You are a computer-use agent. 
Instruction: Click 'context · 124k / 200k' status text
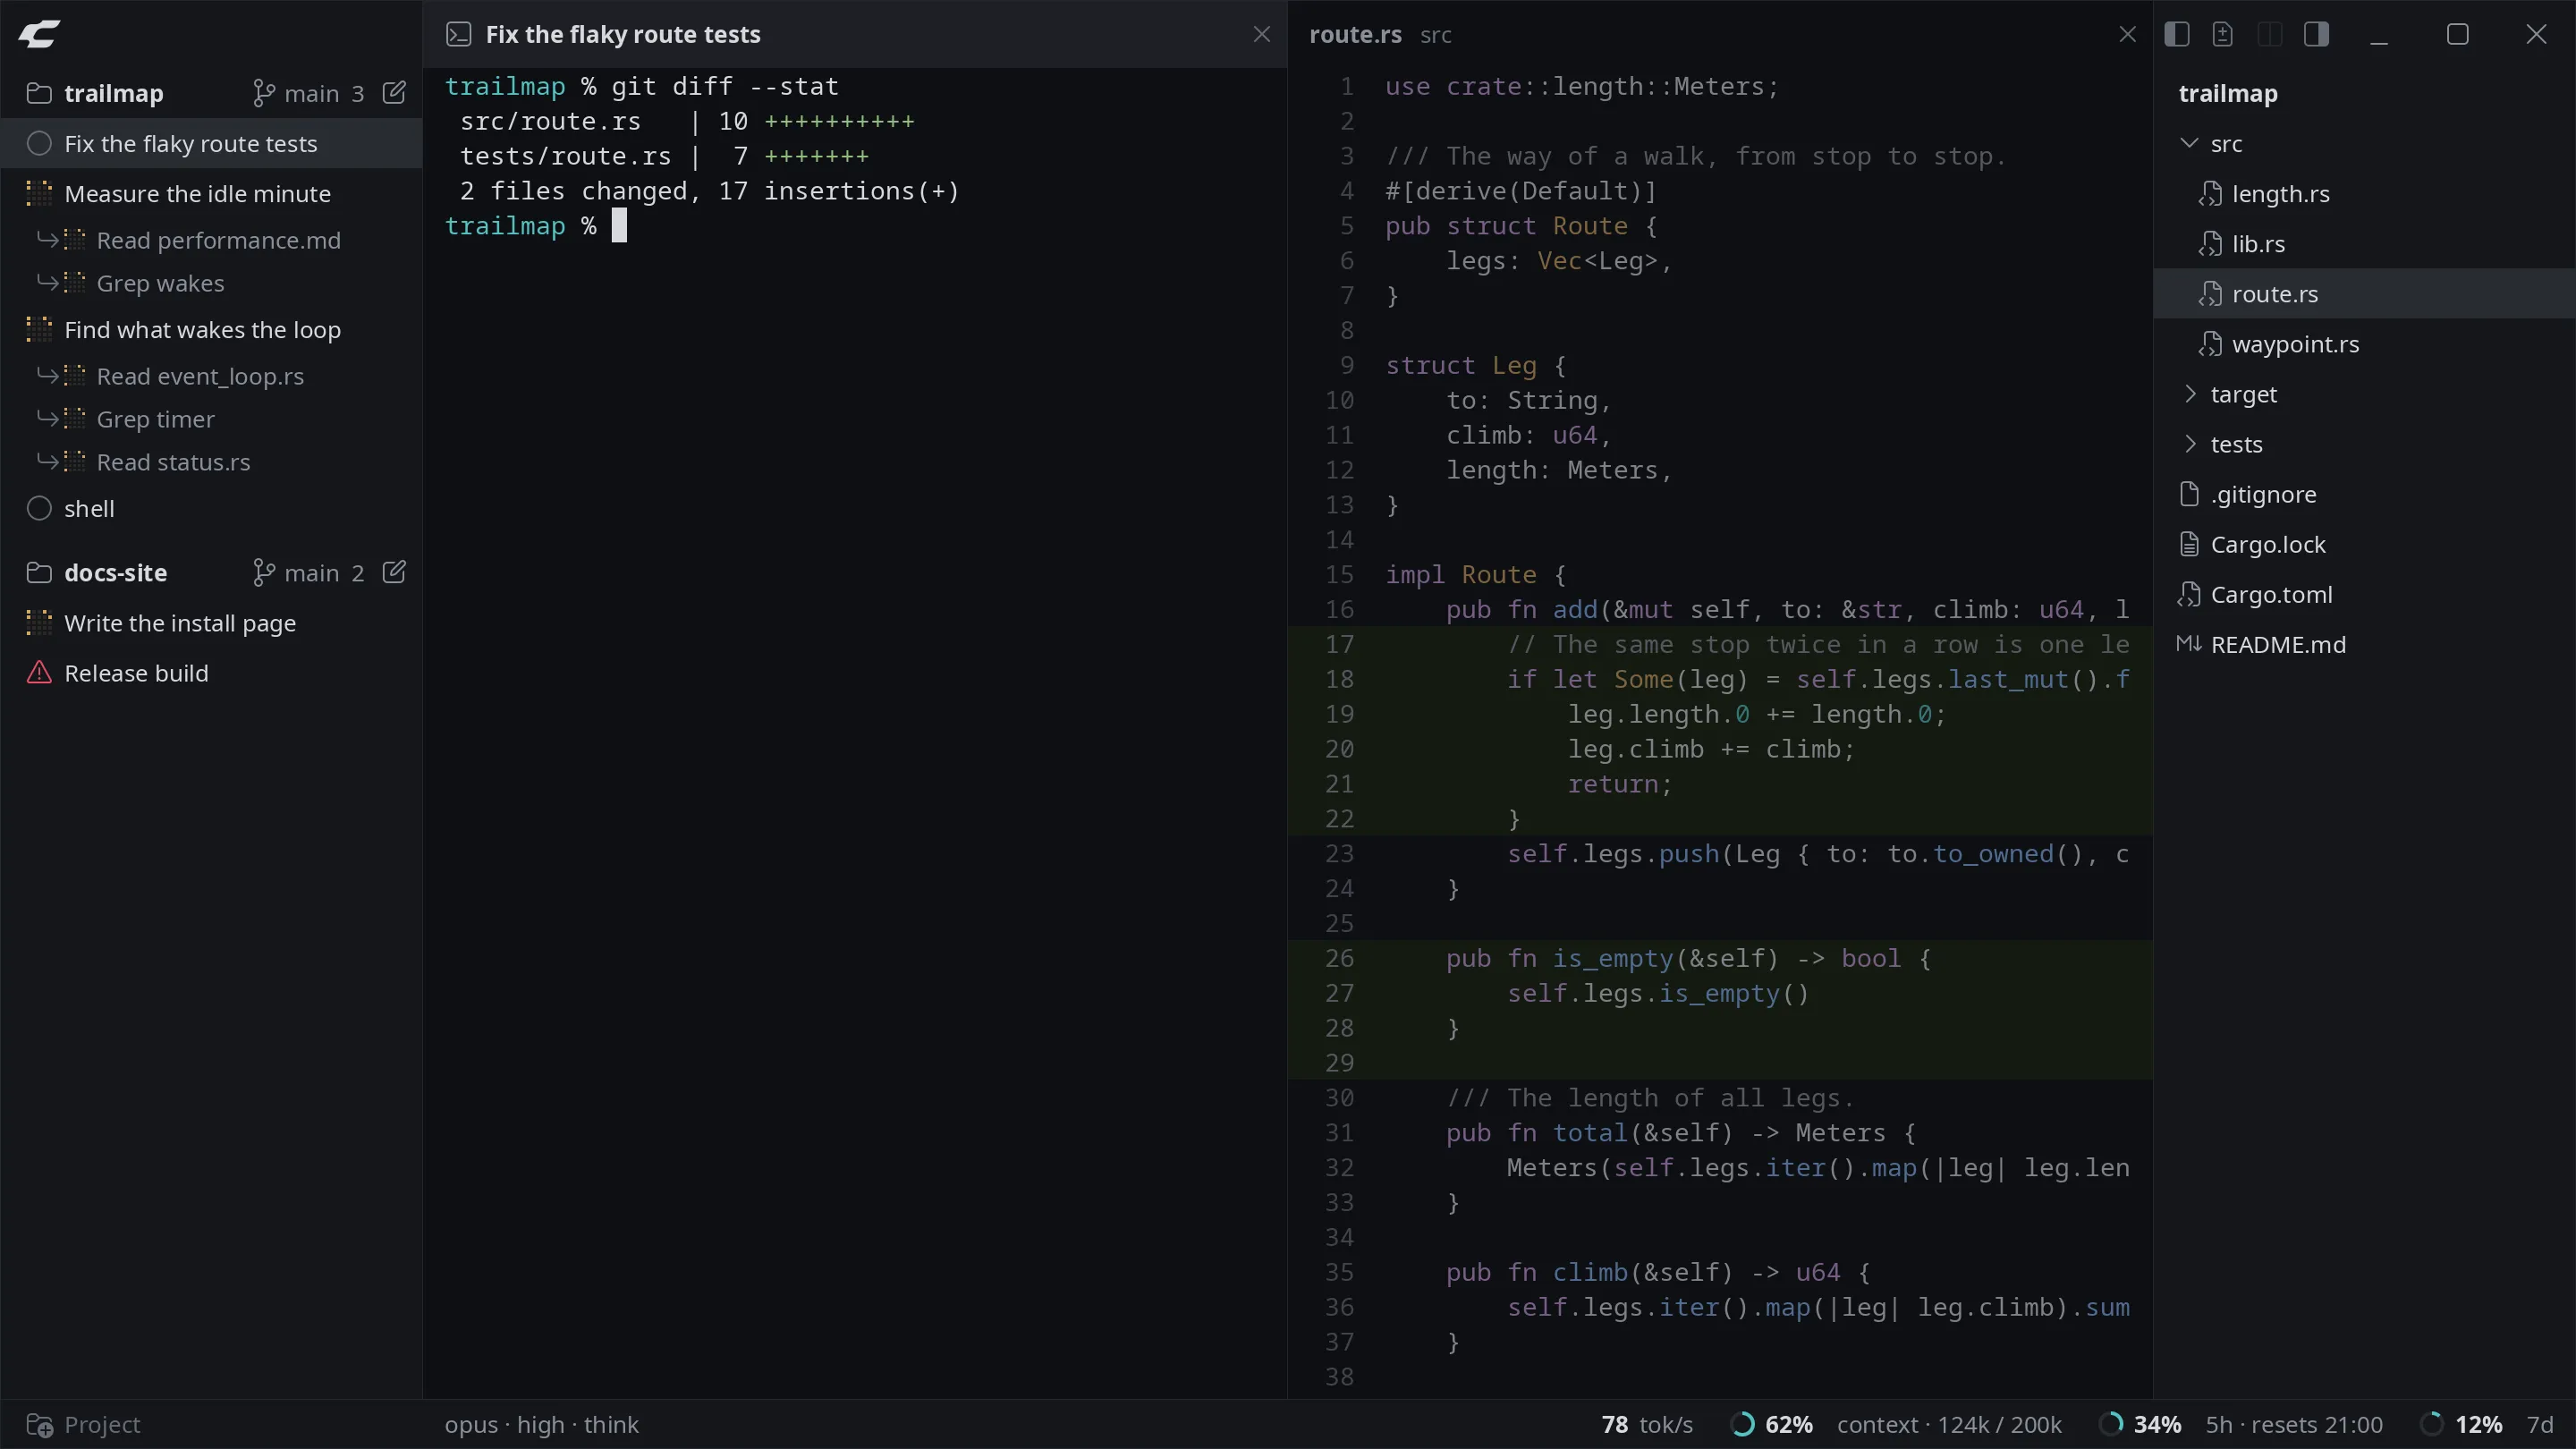[x=1949, y=1424]
